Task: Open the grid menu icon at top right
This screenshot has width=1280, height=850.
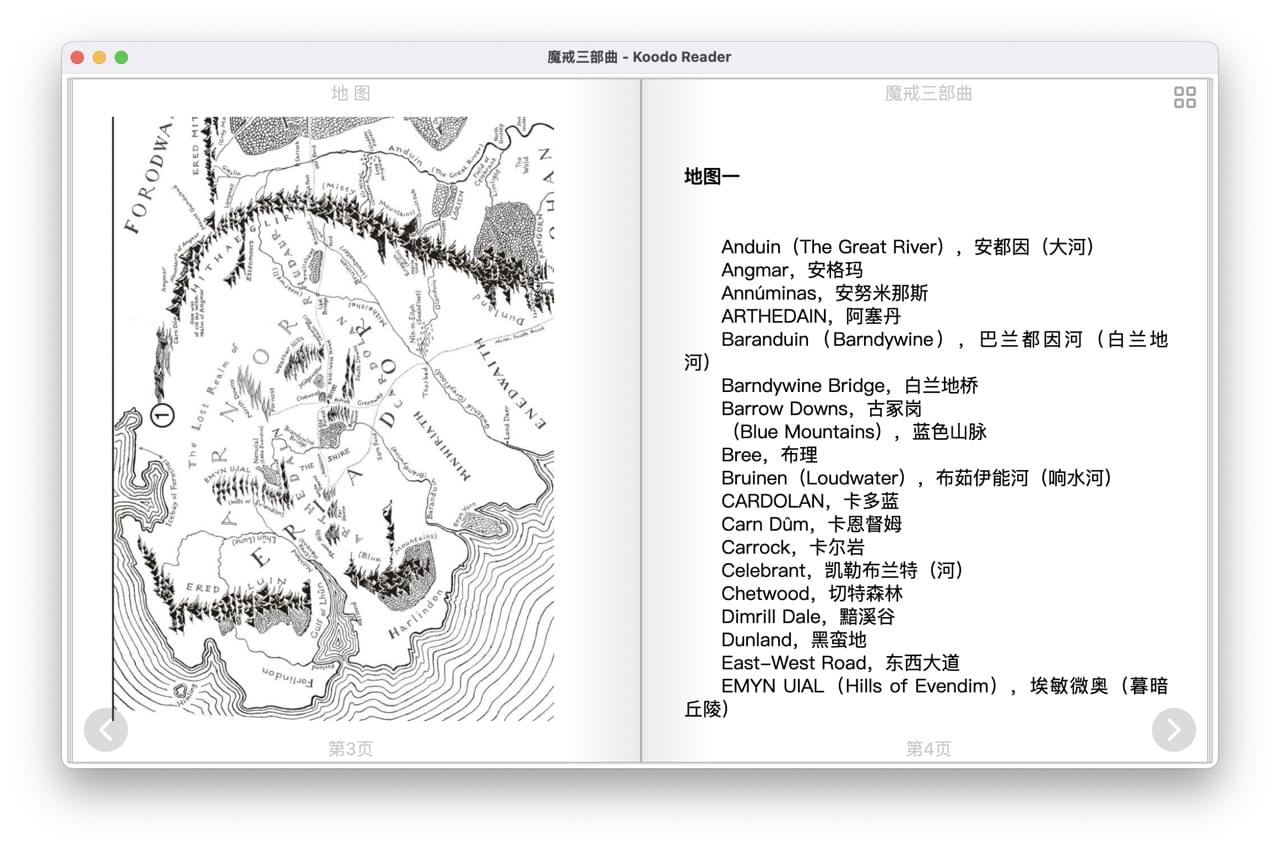Action: click(x=1185, y=97)
